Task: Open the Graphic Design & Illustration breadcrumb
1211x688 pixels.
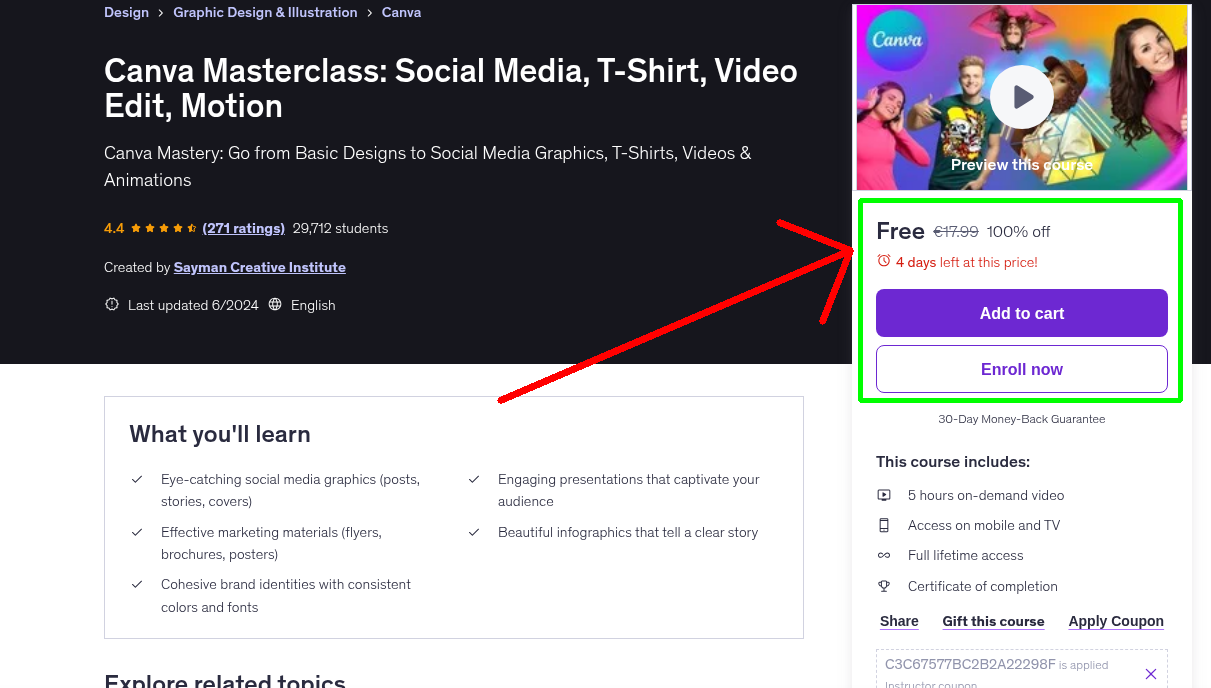Action: point(265,12)
